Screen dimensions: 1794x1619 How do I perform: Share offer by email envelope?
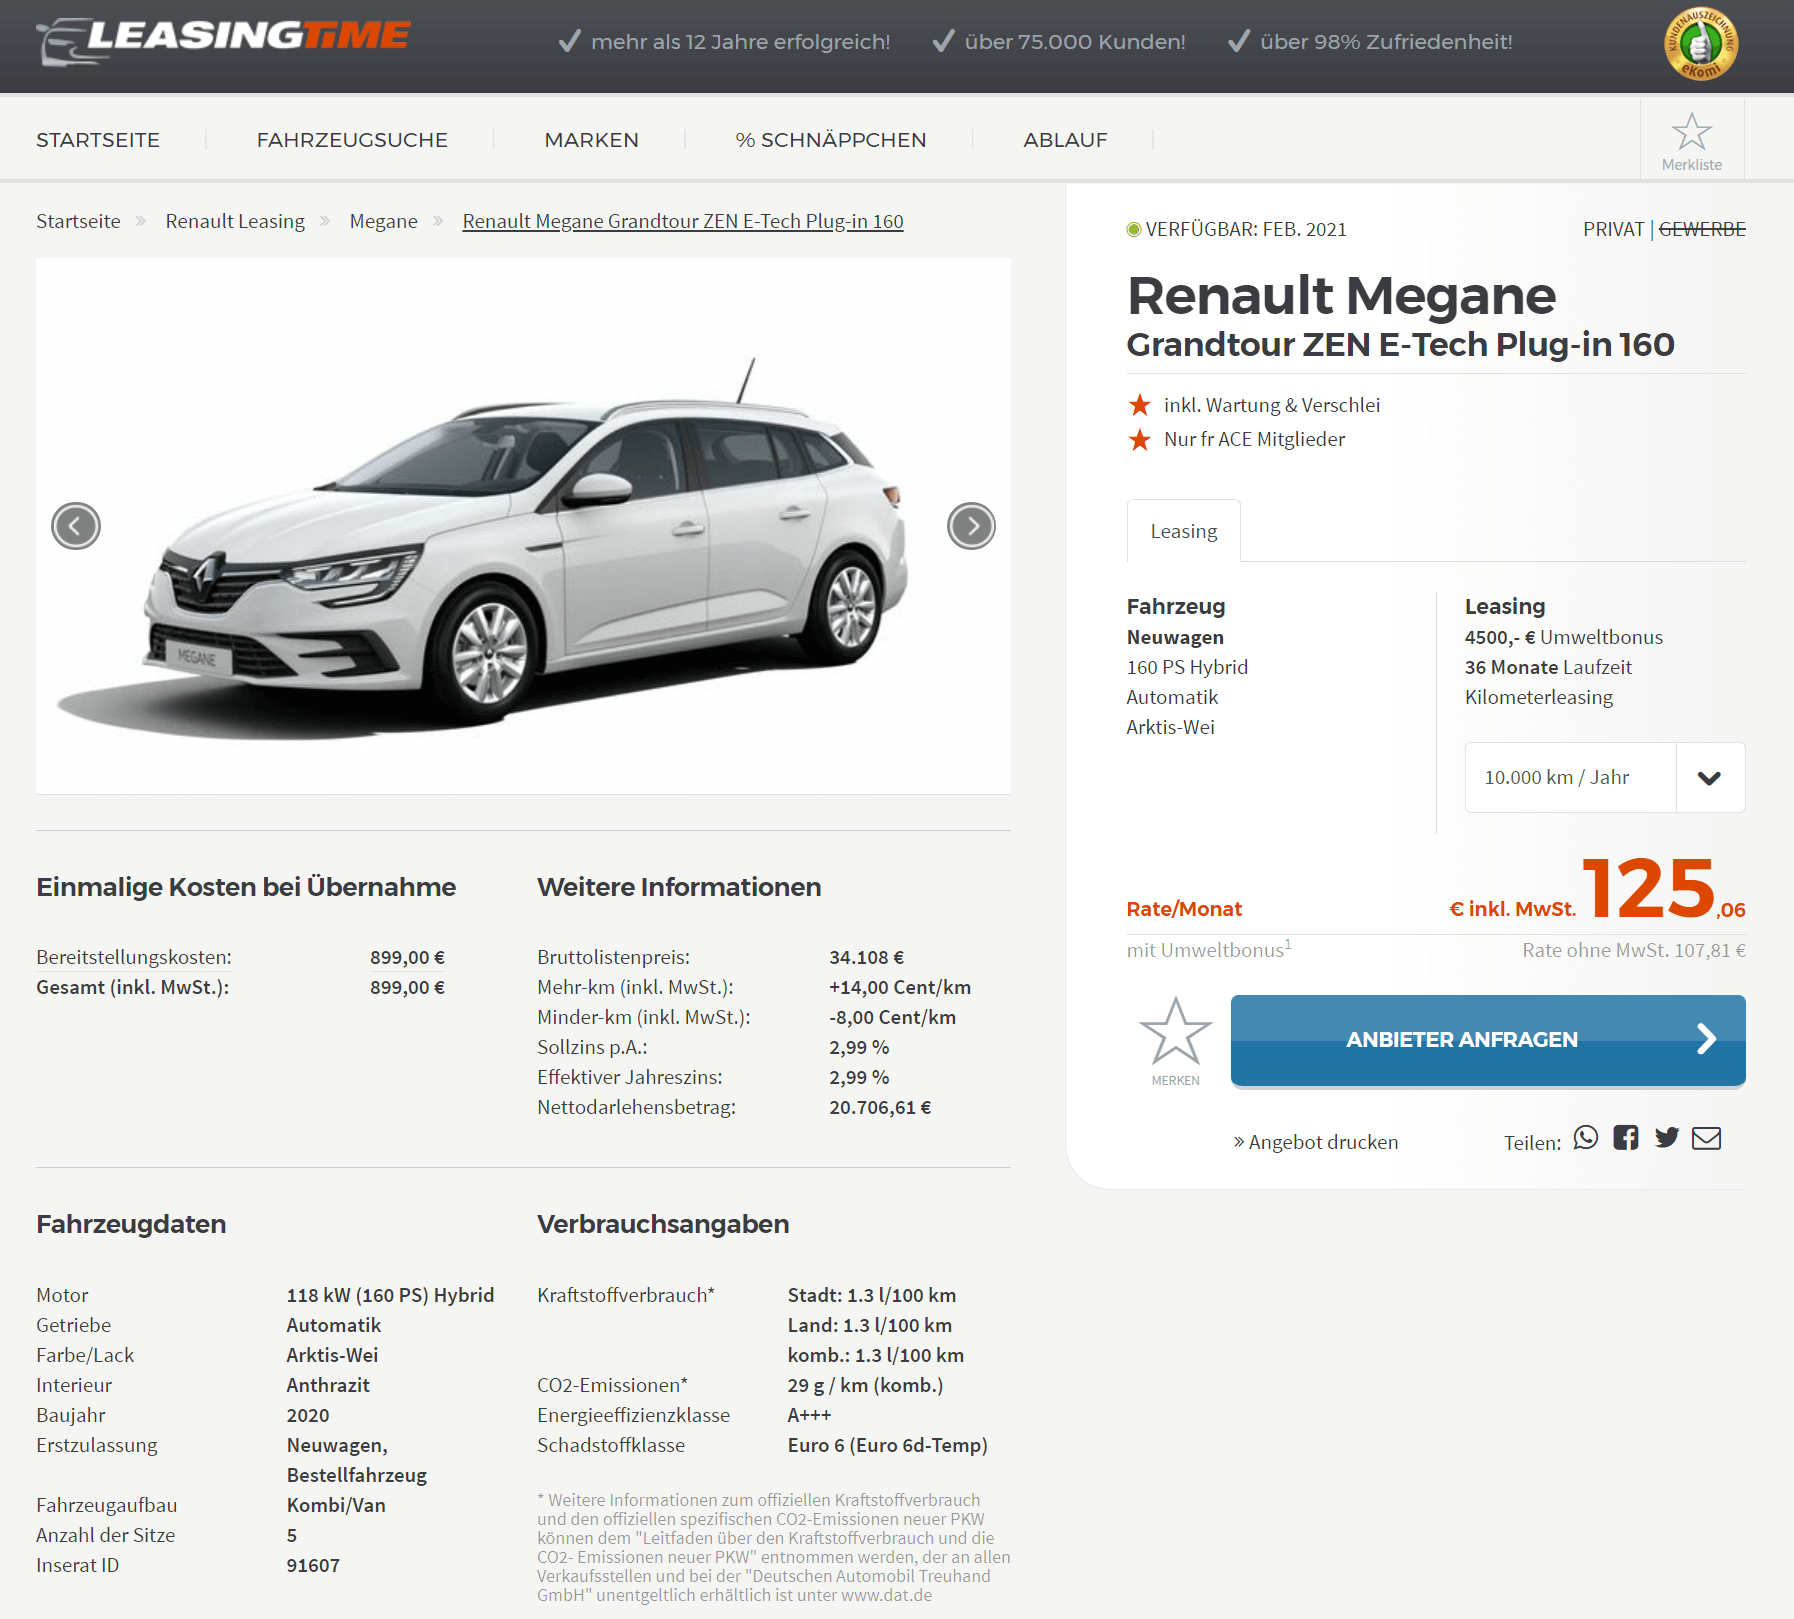click(x=1707, y=1138)
